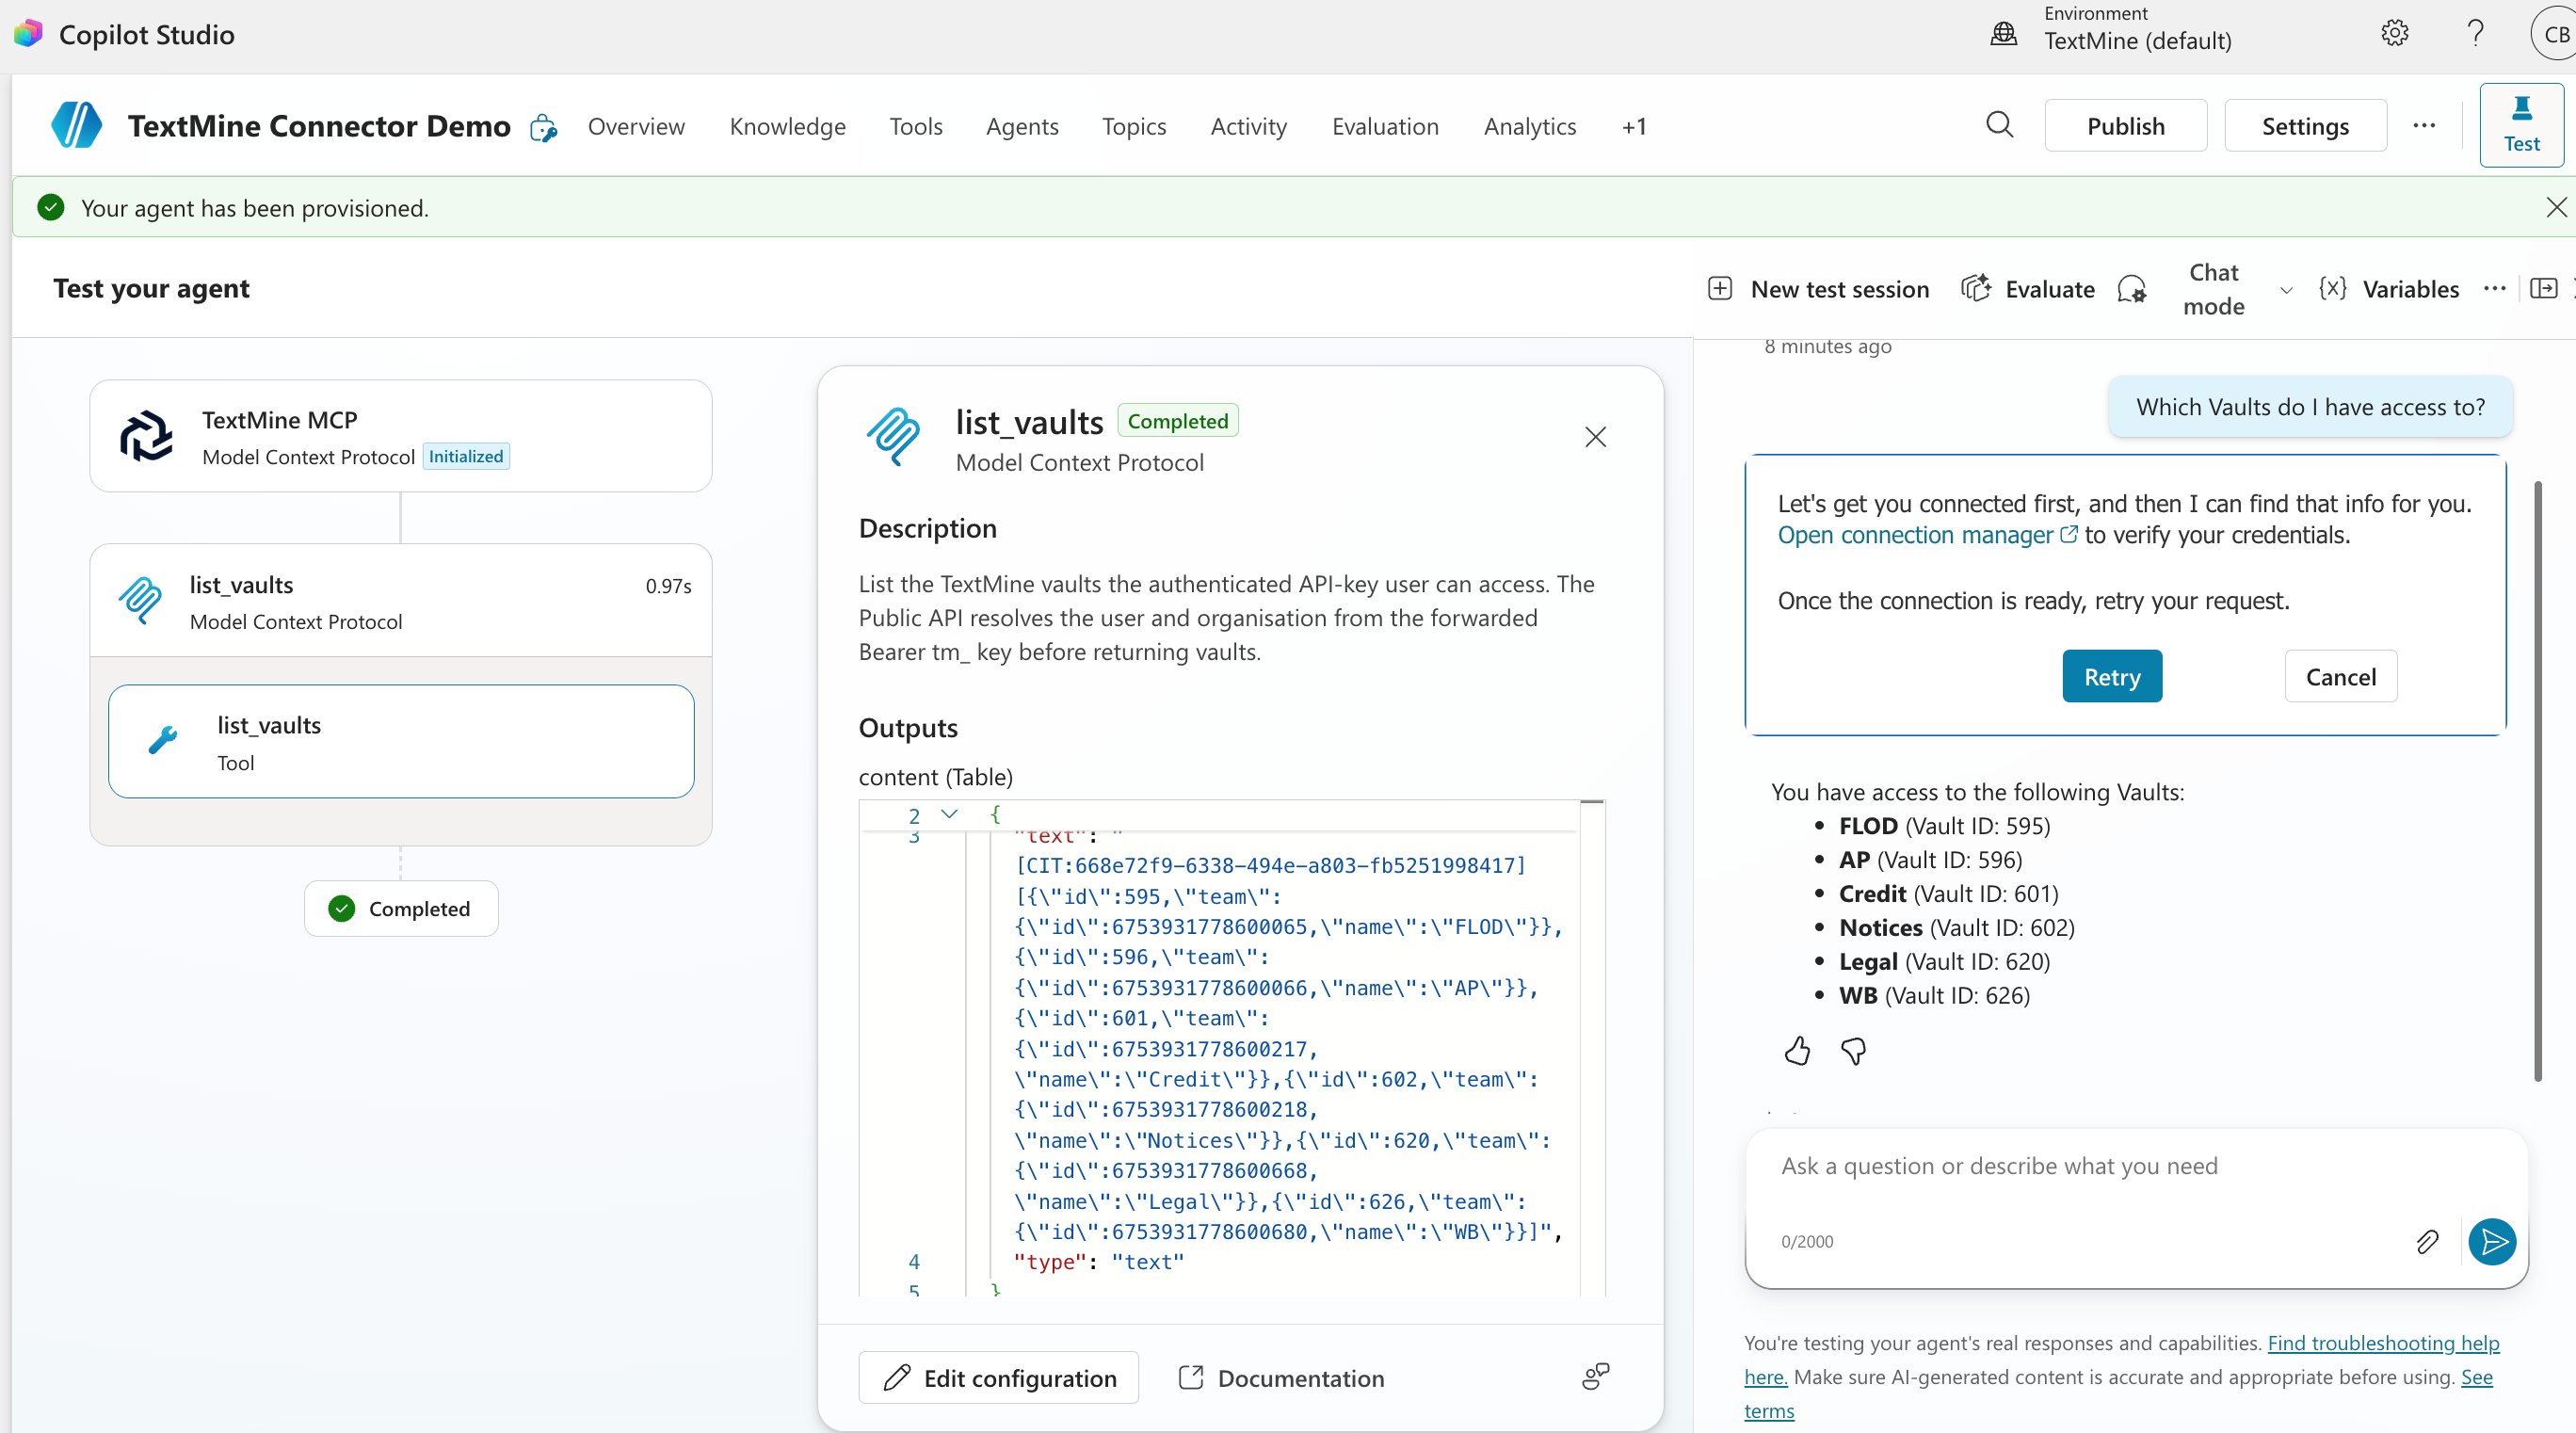Switch to the Tools tab

916,126
